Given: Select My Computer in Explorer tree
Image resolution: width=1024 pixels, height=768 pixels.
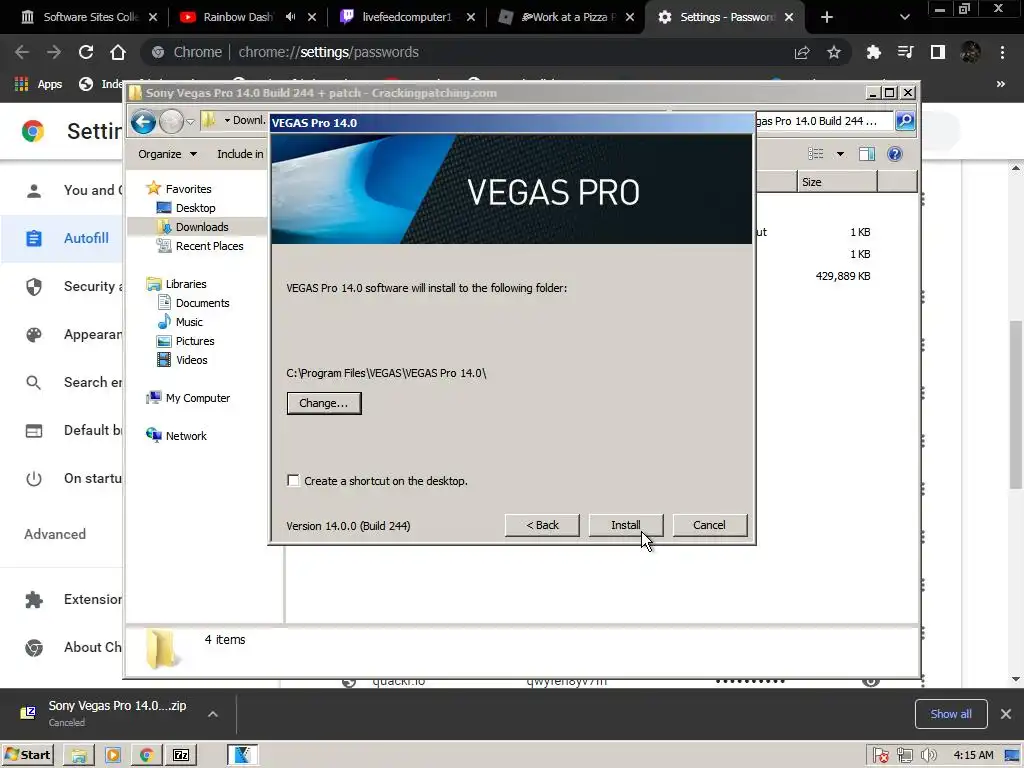Looking at the screenshot, I should [197, 398].
